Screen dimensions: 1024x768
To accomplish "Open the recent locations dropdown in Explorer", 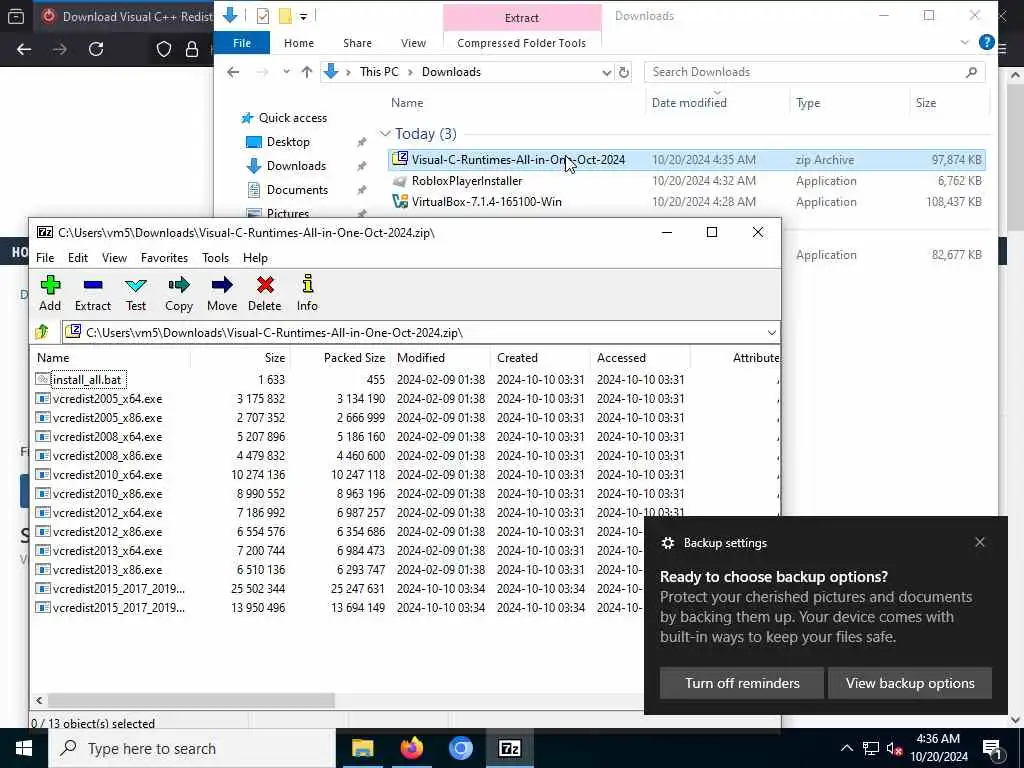I will 286,72.
